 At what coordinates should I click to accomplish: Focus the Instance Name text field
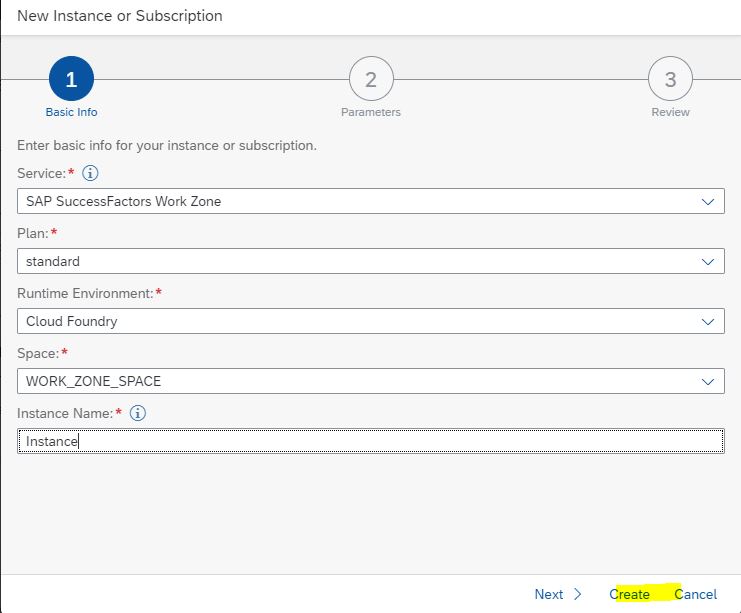click(371, 441)
